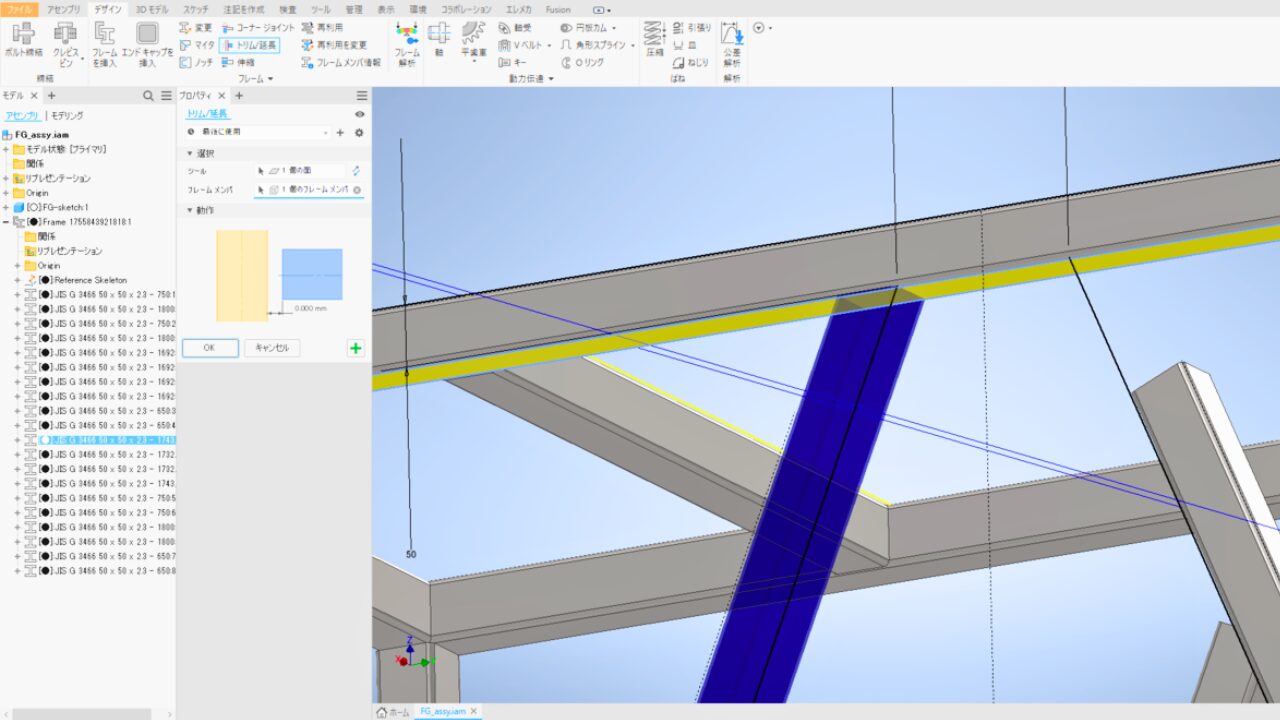Click the 変更 (change) frame tool
The width and height of the screenshot is (1280, 720).
196,28
